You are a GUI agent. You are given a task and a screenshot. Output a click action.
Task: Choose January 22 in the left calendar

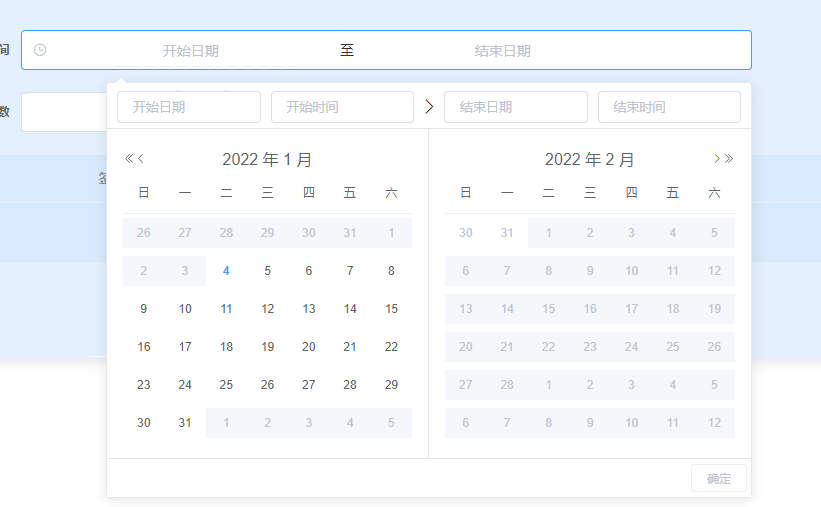tap(391, 347)
